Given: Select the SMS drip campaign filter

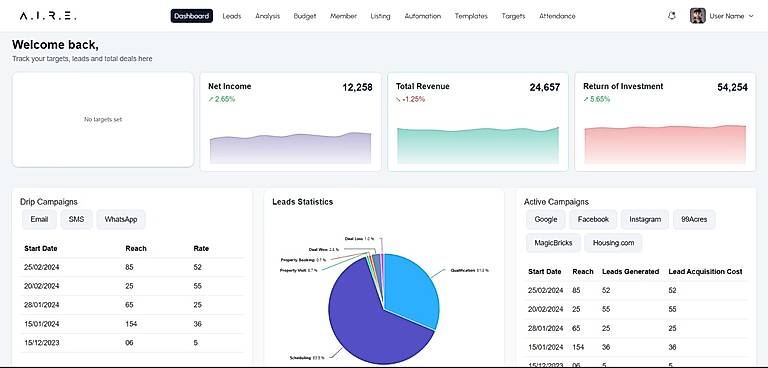Looking at the screenshot, I should 76,220.
